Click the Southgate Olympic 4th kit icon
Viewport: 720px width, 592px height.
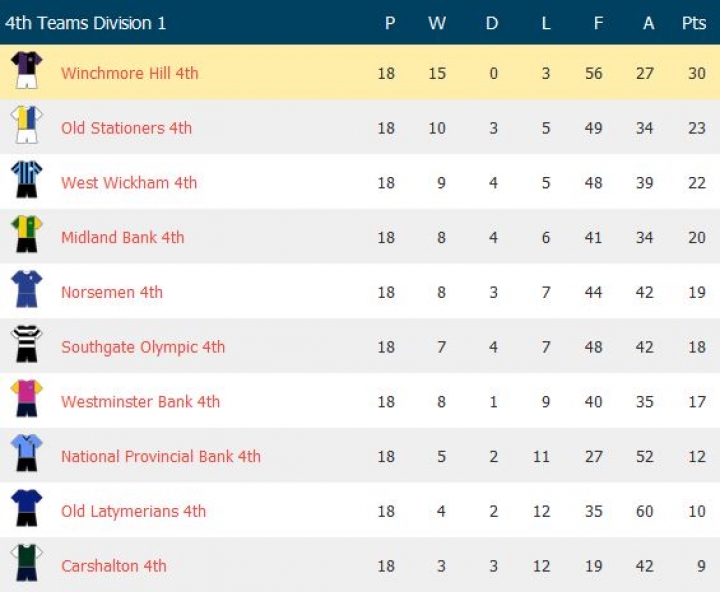click(26, 346)
